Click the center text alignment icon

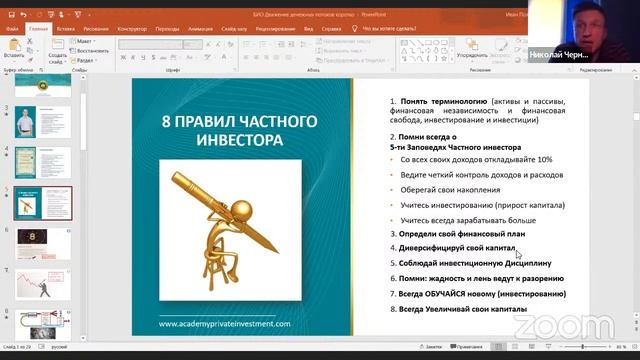click(x=256, y=58)
